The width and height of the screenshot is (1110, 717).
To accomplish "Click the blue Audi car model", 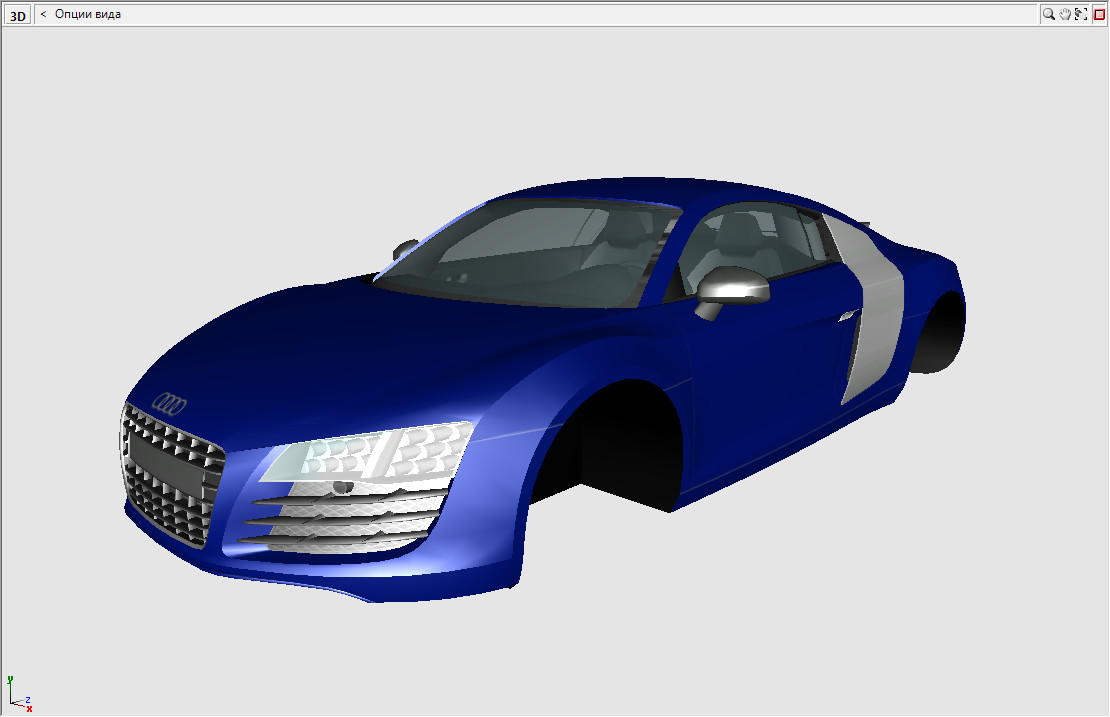I will [x=544, y=389].
